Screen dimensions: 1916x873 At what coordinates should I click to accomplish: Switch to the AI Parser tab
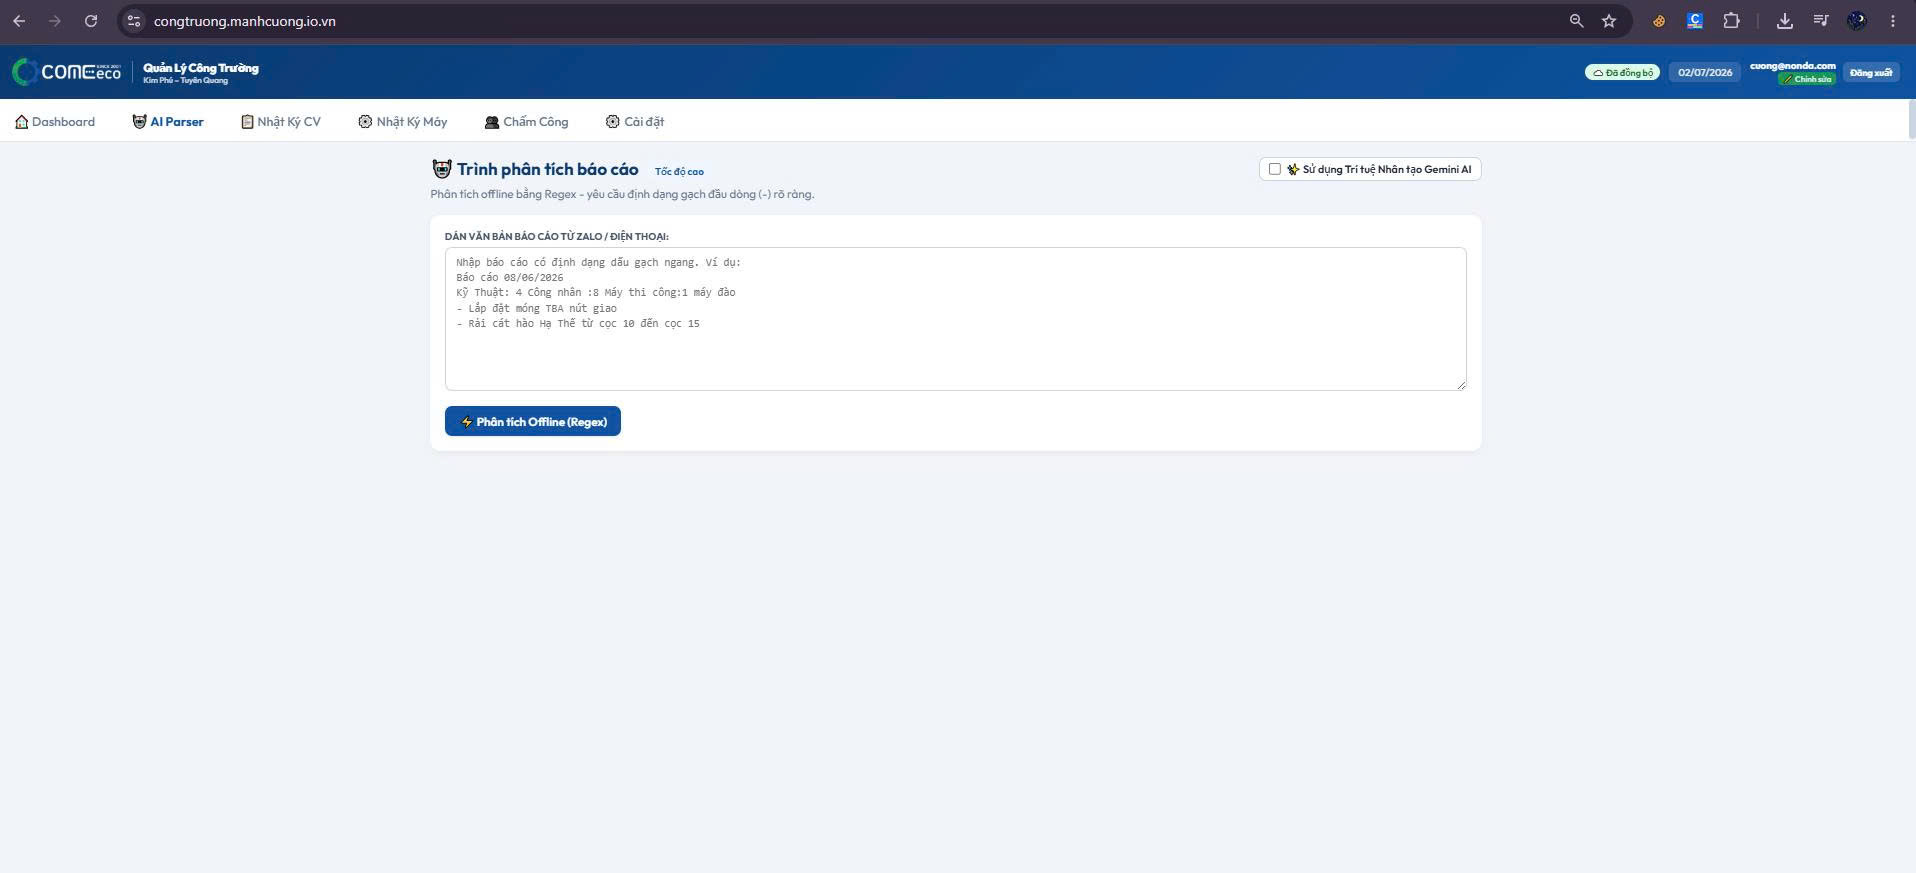pos(168,122)
